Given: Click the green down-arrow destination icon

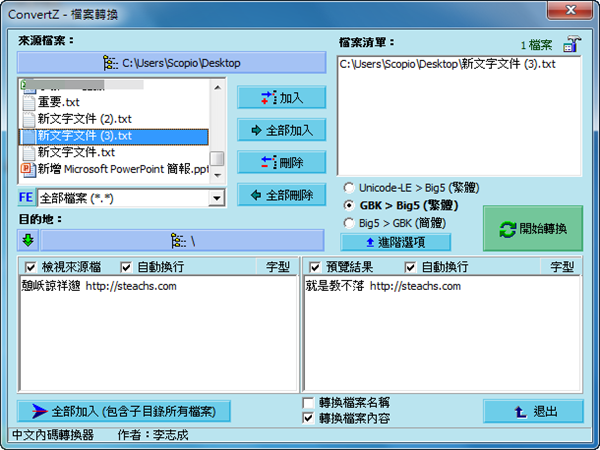Looking at the screenshot, I should point(28,240).
